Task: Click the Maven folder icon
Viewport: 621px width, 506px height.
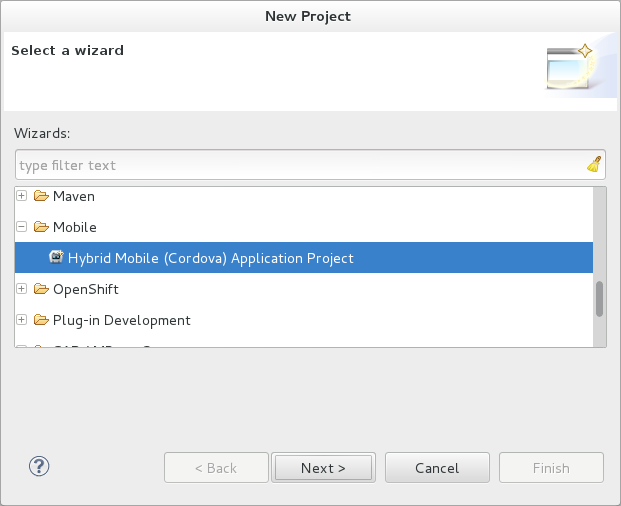Action: [x=41, y=196]
